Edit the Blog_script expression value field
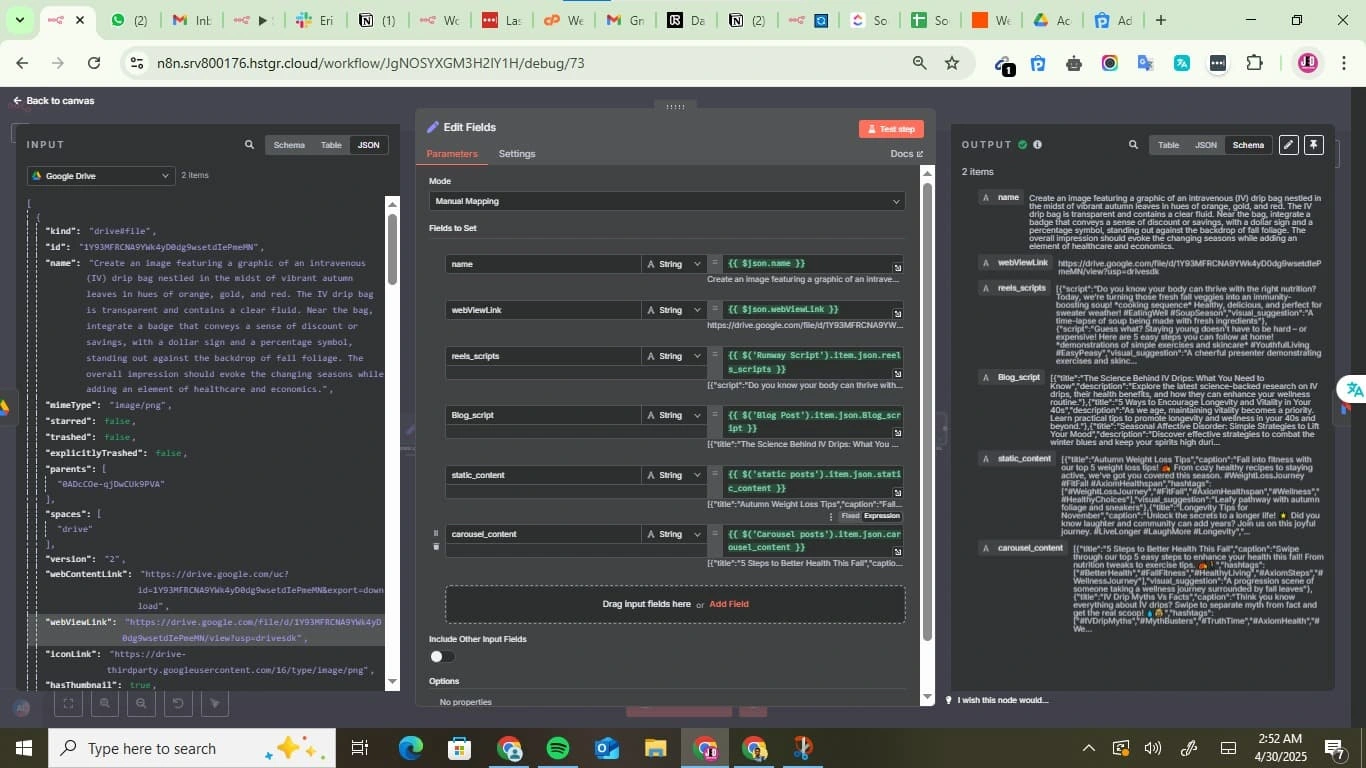Screen dimensions: 1366x768 coord(814,421)
